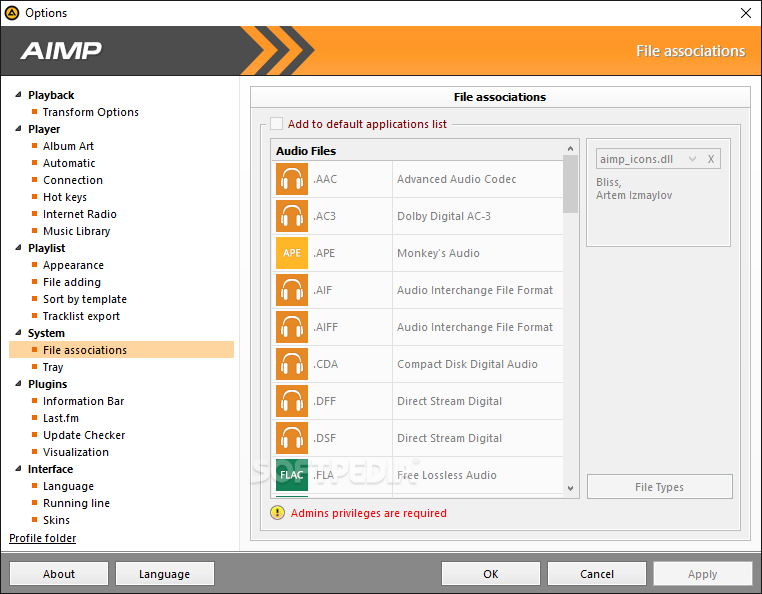Open Visualization plugin settings
This screenshot has height=594, width=762.
[76, 453]
